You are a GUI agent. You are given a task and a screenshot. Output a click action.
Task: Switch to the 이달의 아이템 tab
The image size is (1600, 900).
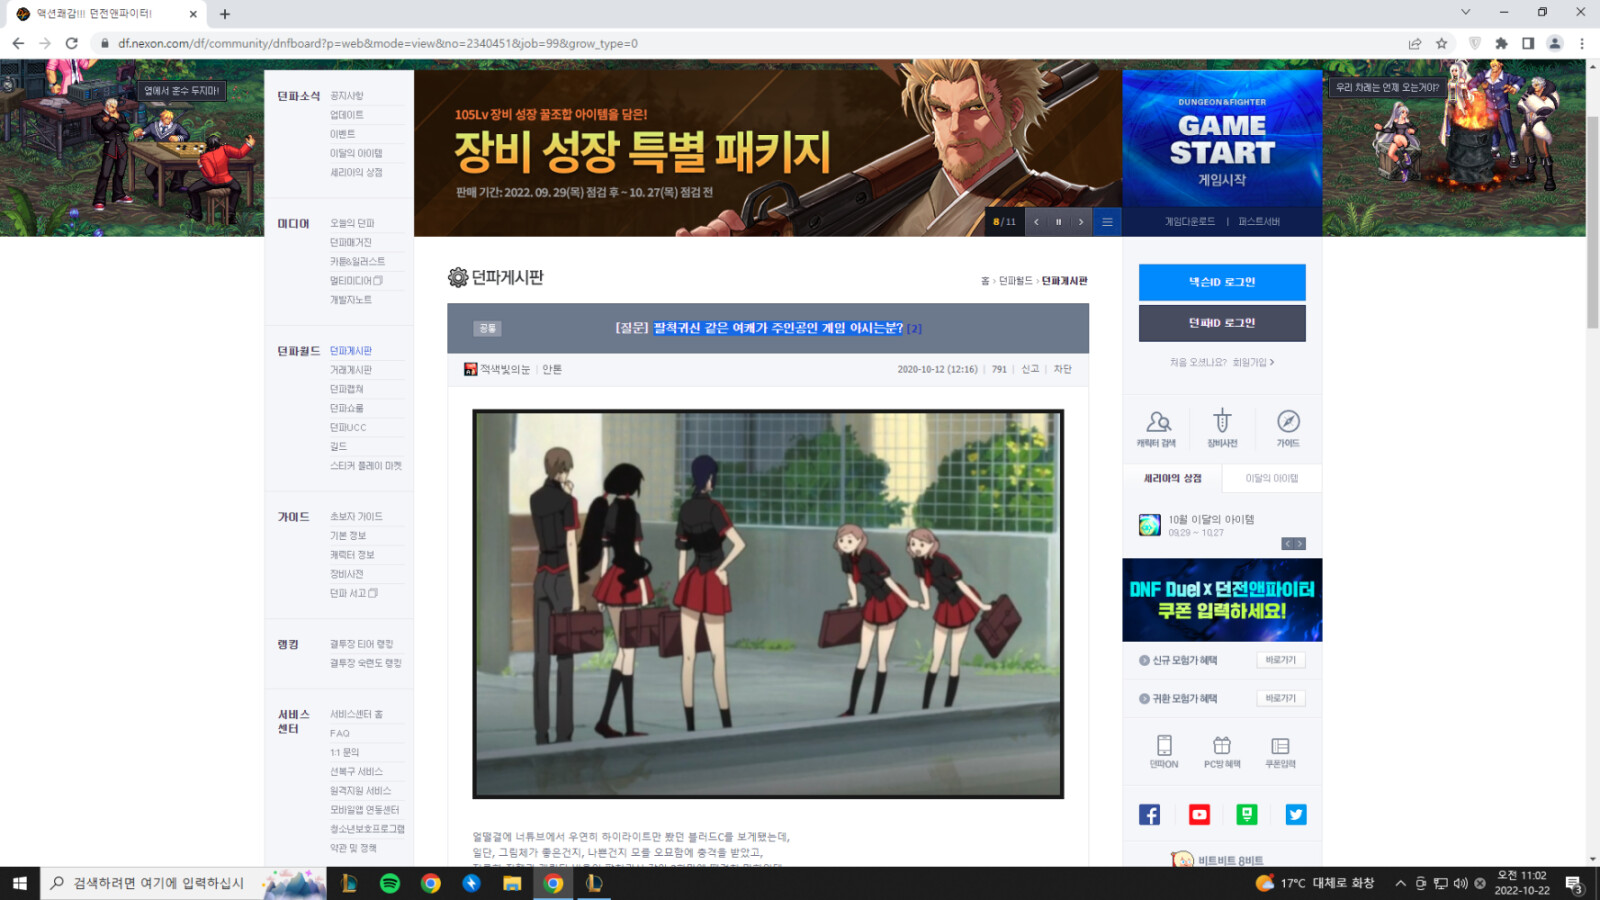tap(1272, 479)
